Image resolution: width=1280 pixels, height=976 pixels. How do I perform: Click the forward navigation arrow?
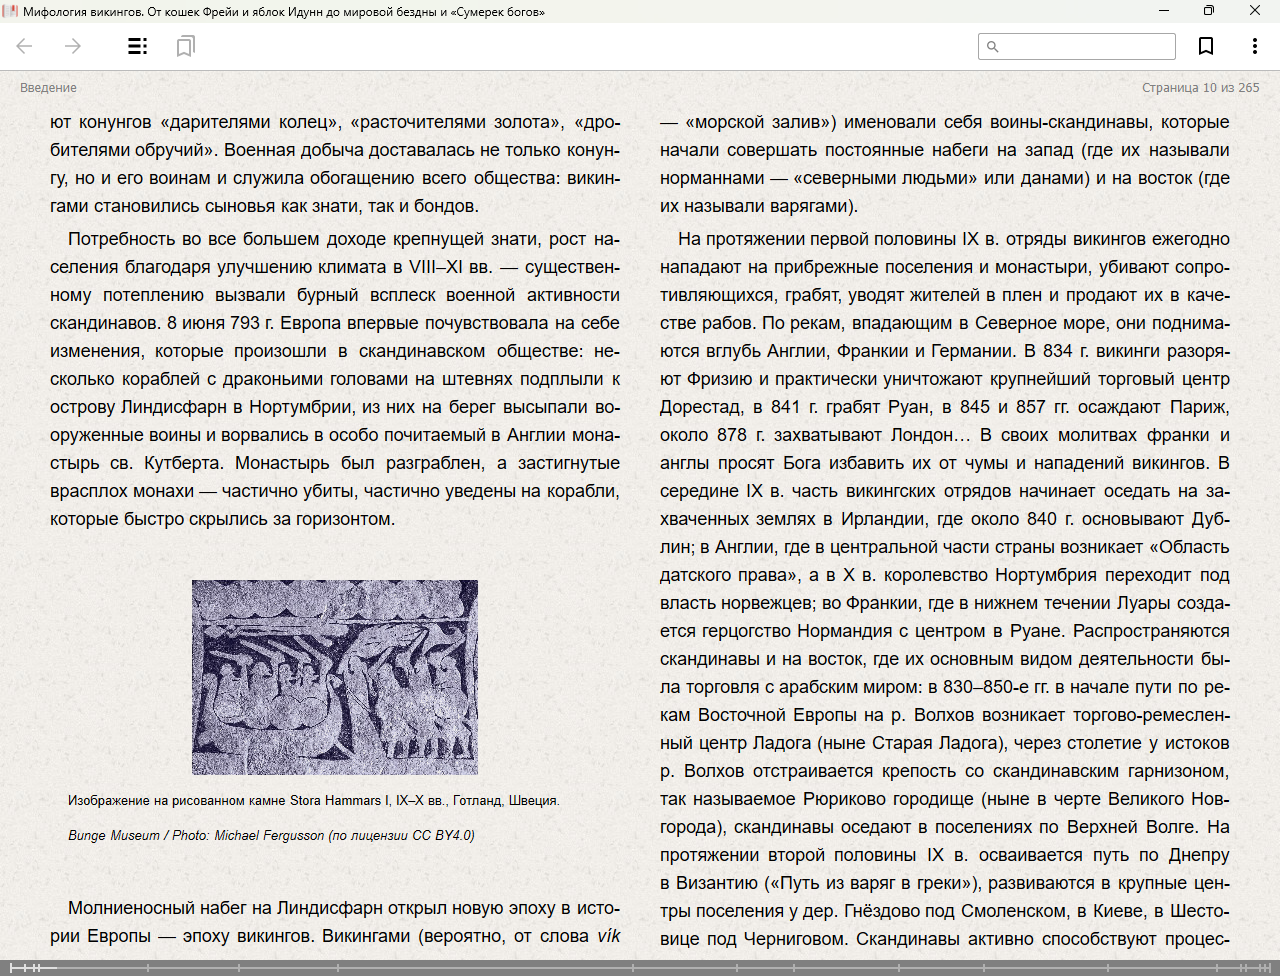tap(73, 46)
